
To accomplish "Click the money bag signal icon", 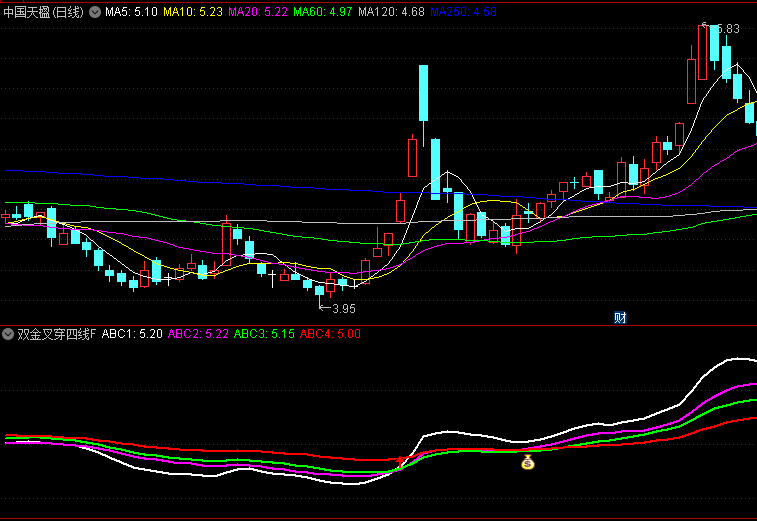I will point(528,462).
